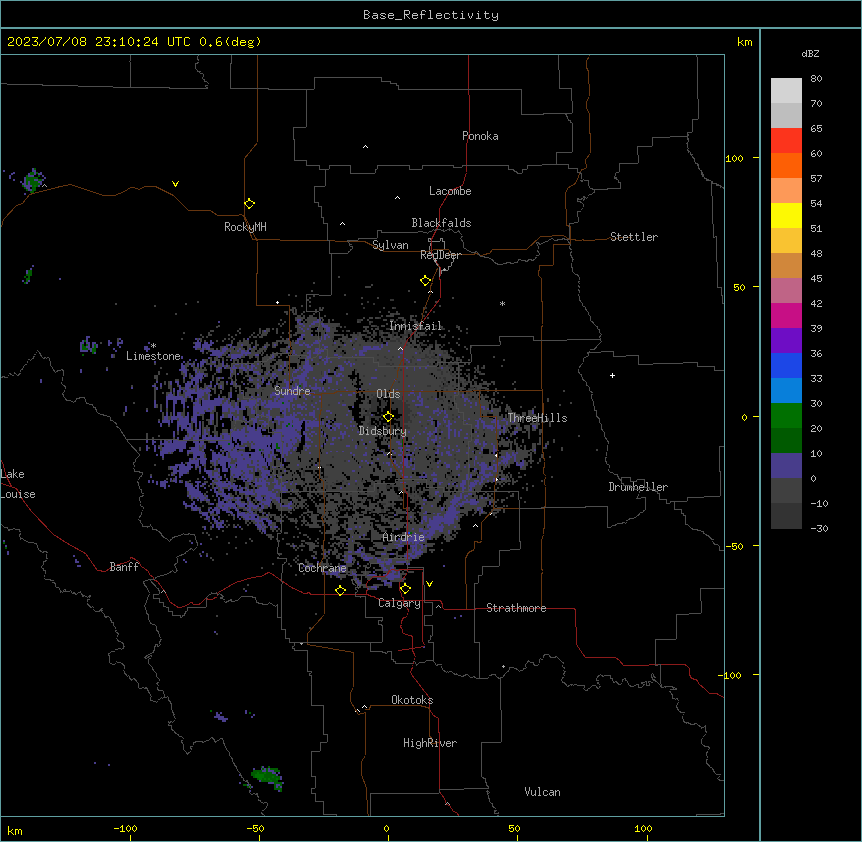Viewport: 862px width, 842px height.
Task: Click the 0 tick label on bottom axis
Action: point(386,828)
